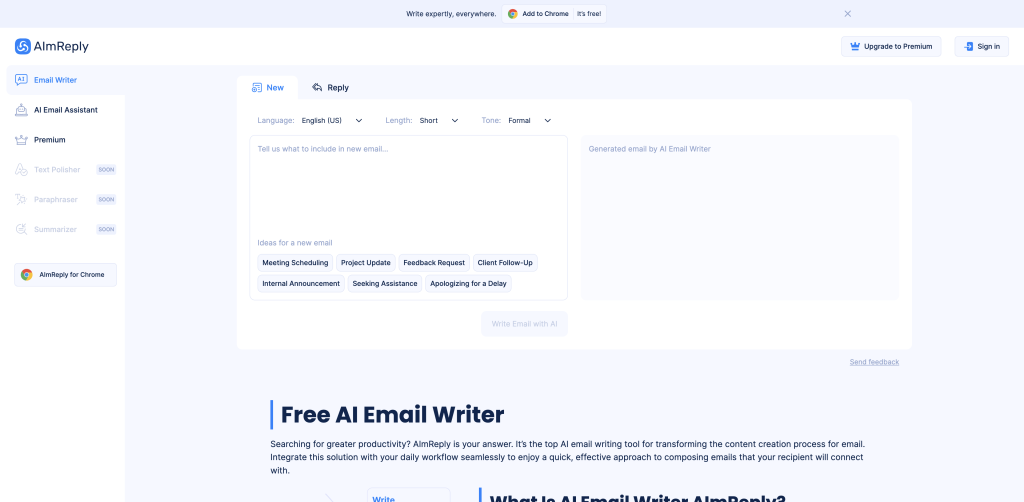Choose Client Follow-Up idea chip
This screenshot has width=1024, height=502.
click(505, 263)
